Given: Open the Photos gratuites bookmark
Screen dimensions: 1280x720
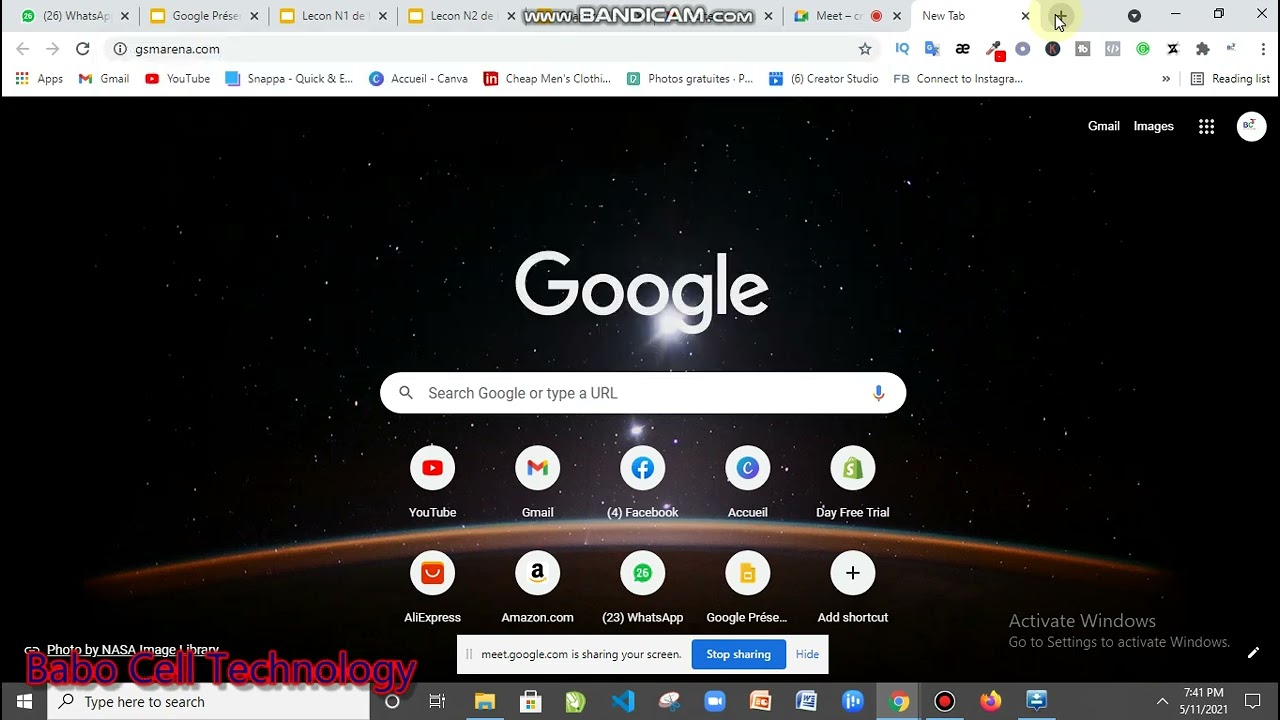Looking at the screenshot, I should [x=690, y=79].
